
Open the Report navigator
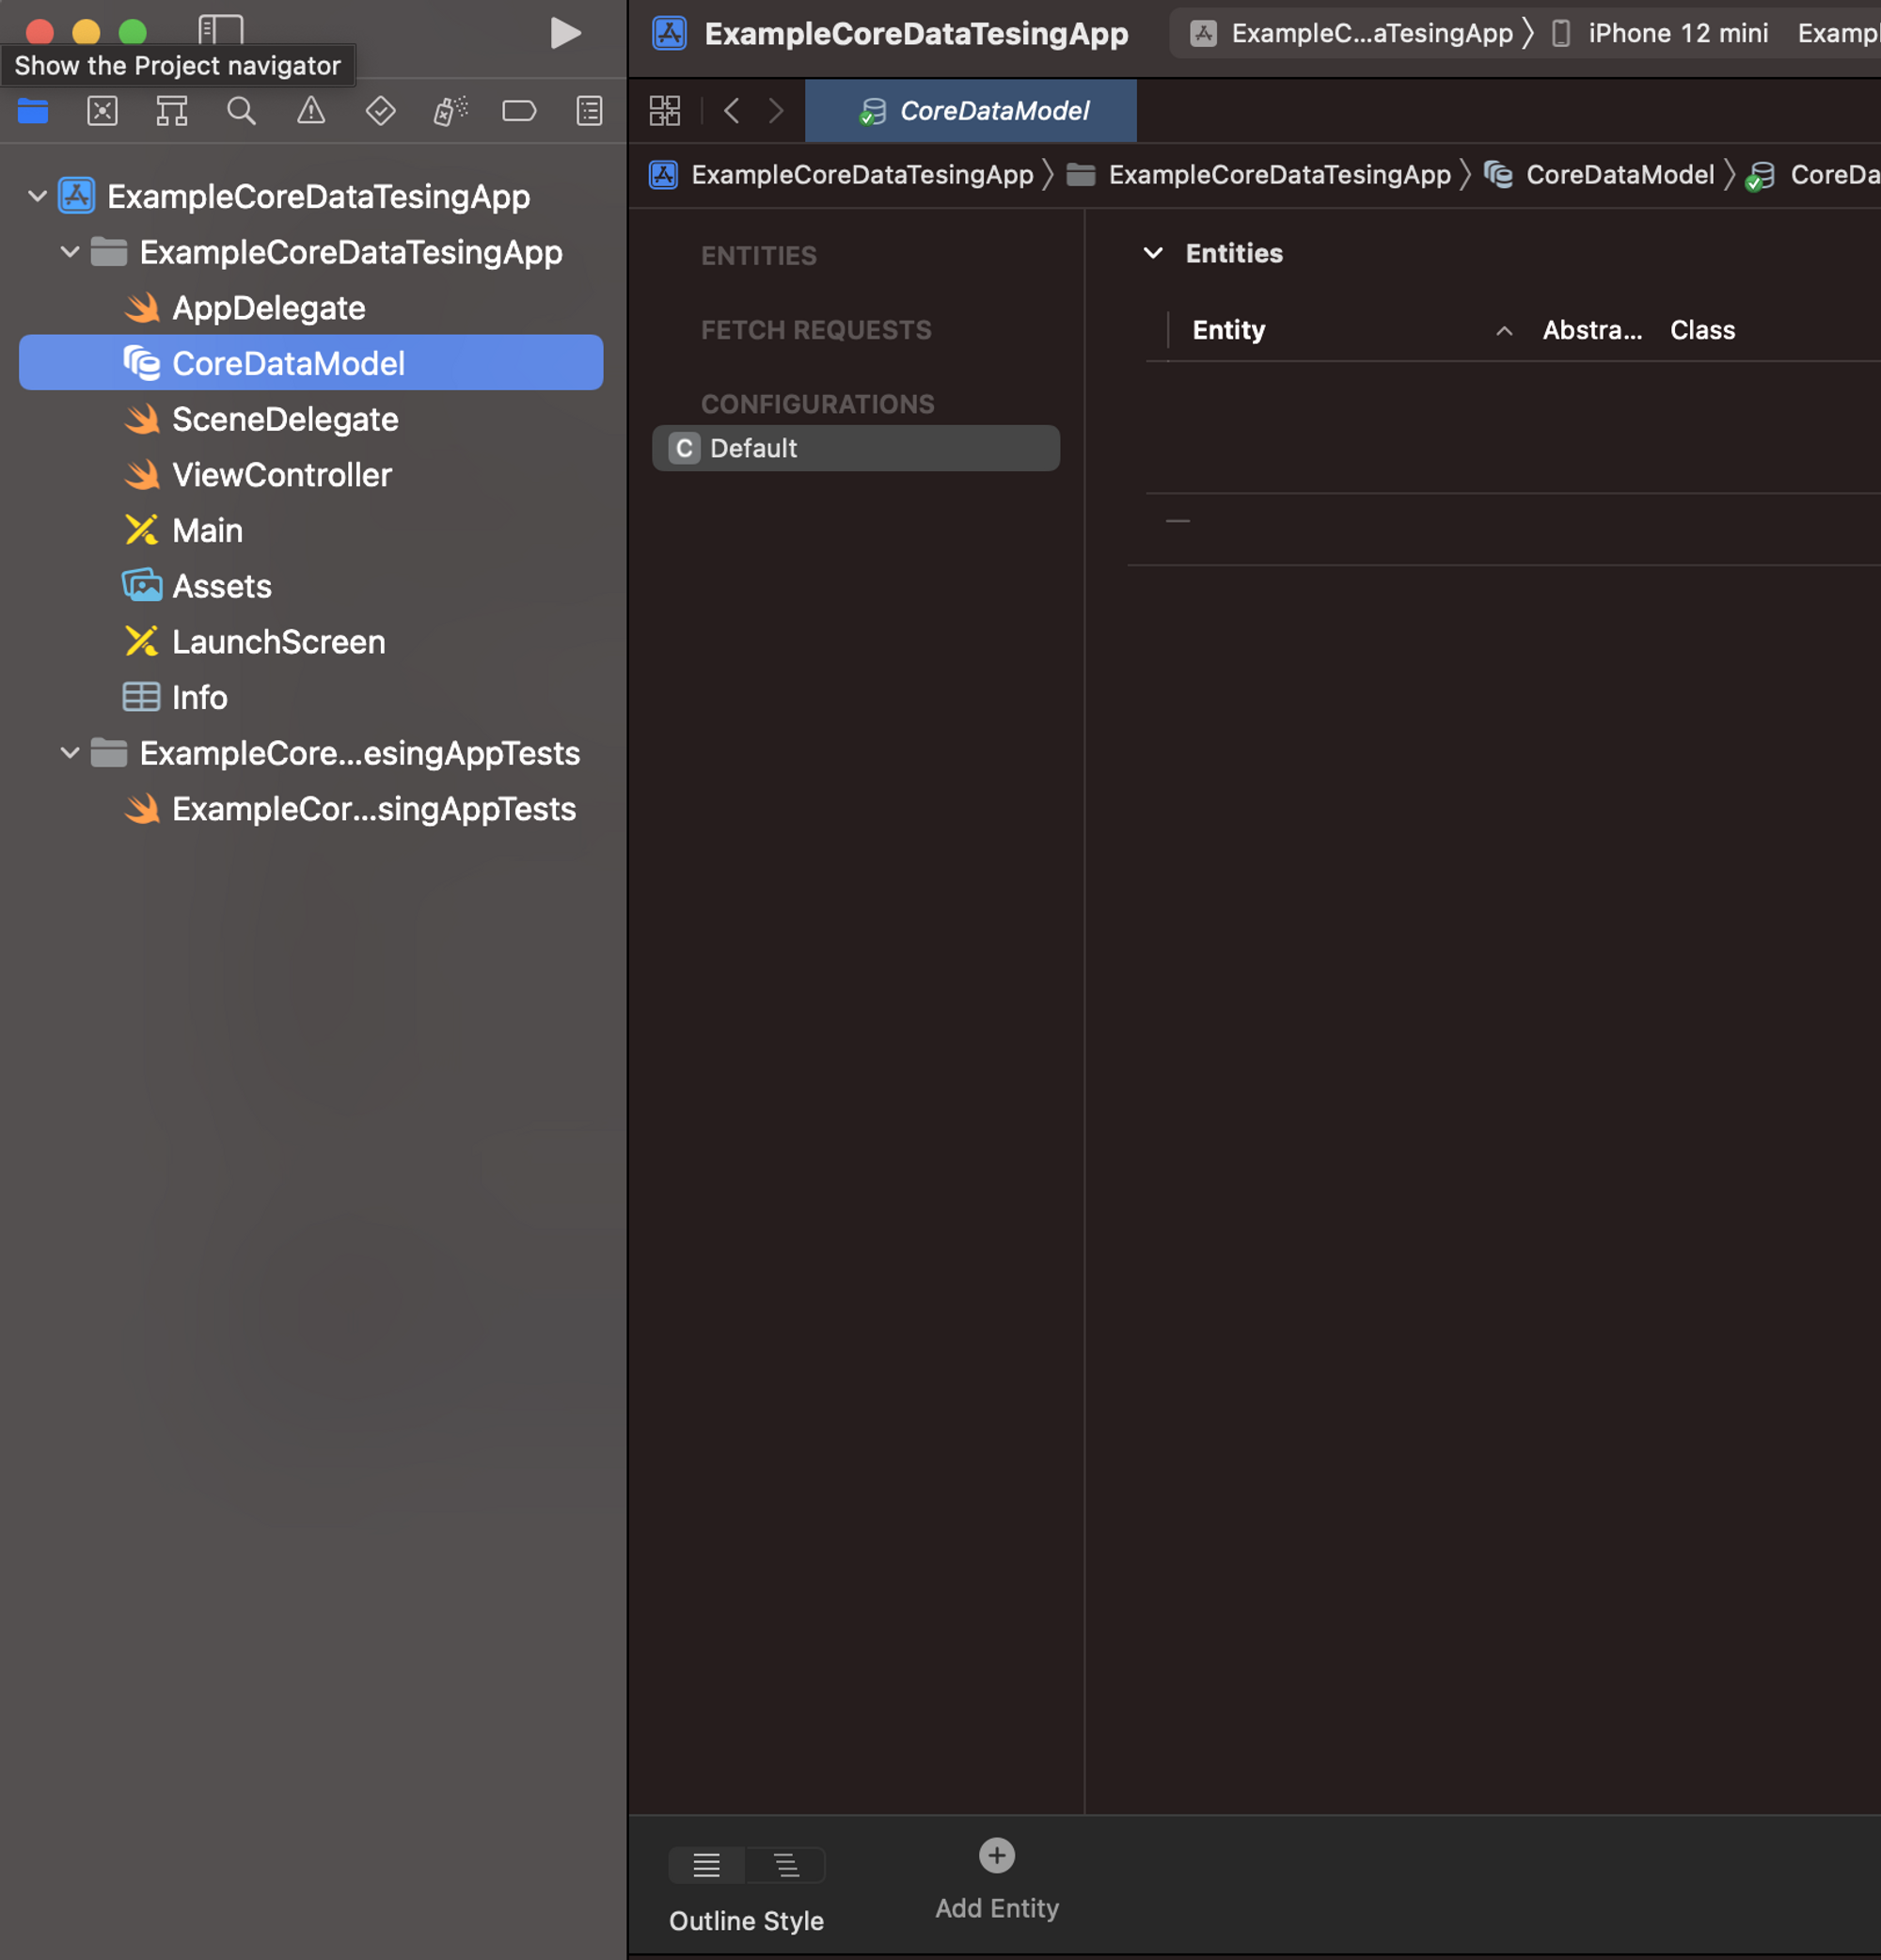pyautogui.click(x=589, y=111)
